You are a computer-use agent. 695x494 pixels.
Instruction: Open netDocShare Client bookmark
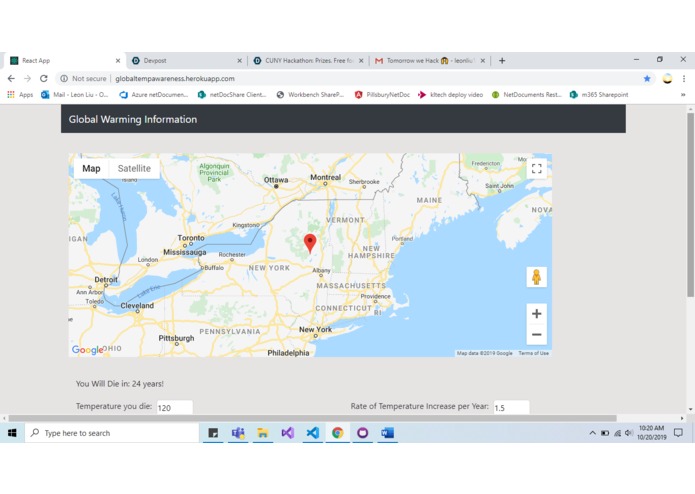pyautogui.click(x=232, y=94)
